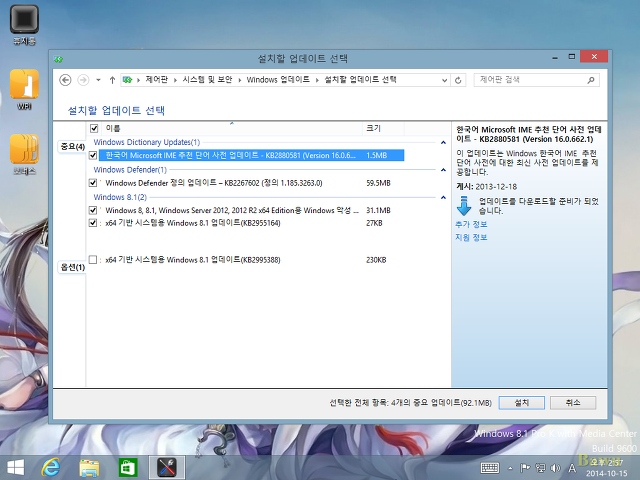The height and width of the screenshot is (480, 640).
Task: Sort the list by the 크기 column header
Action: point(383,129)
